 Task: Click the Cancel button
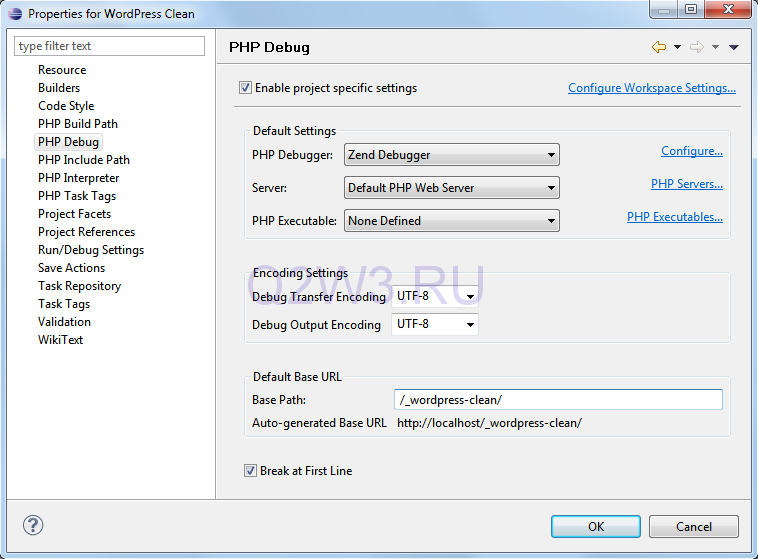point(694,526)
